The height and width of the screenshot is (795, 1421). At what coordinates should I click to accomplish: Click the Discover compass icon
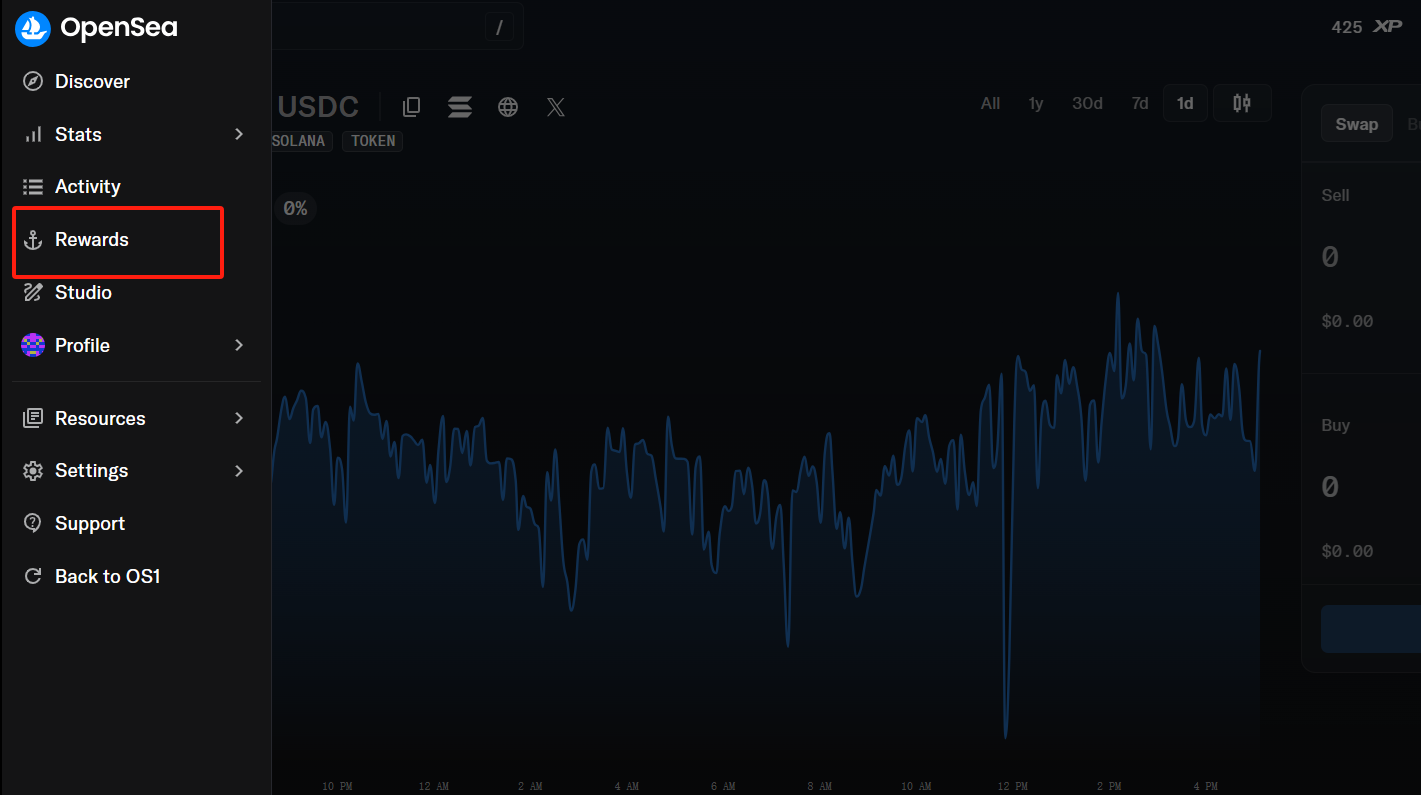click(x=33, y=82)
